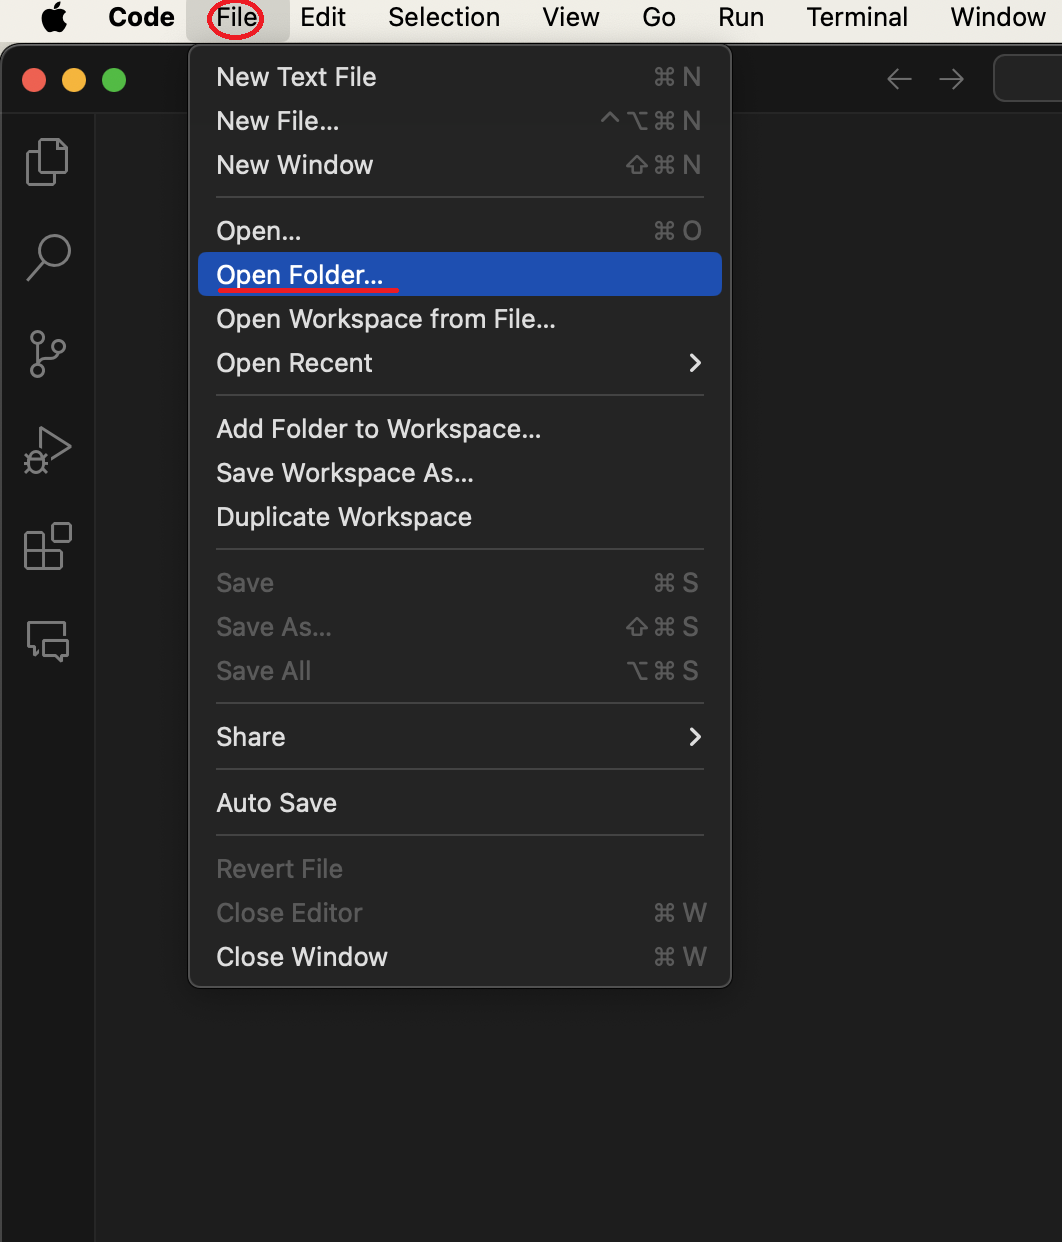Navigate back with left arrow
Screen dimensions: 1062x1242
[x=899, y=79]
